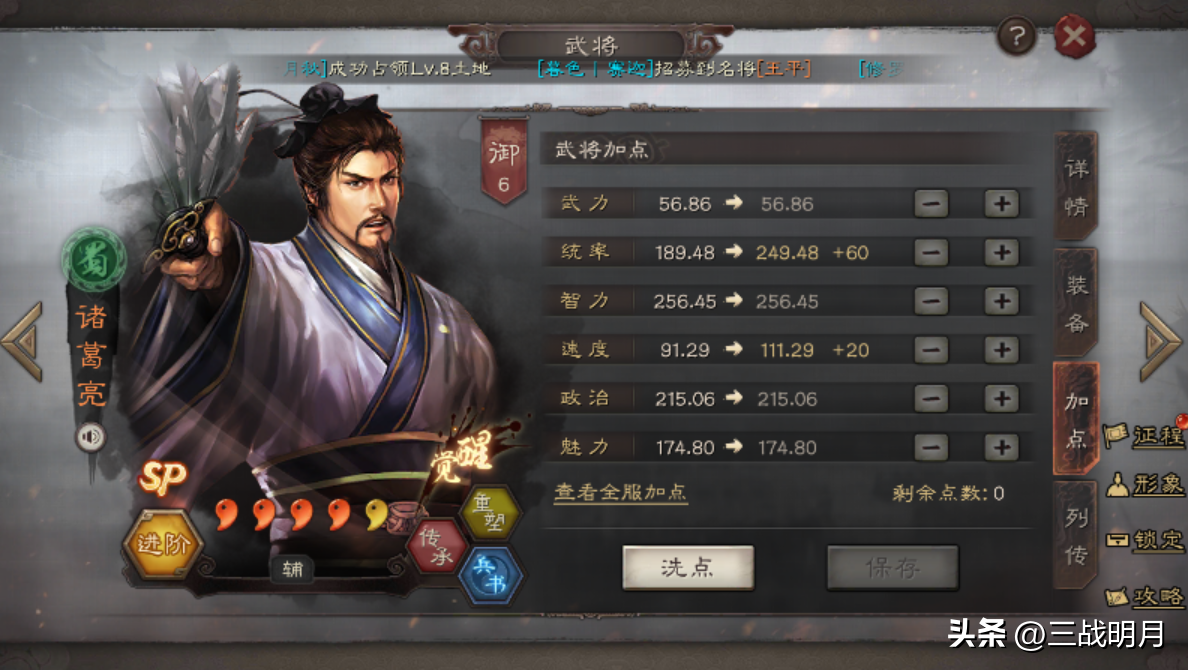This screenshot has height=670, width=1188.
Task: Open the 征程 flag icon
Action: [x=1144, y=435]
